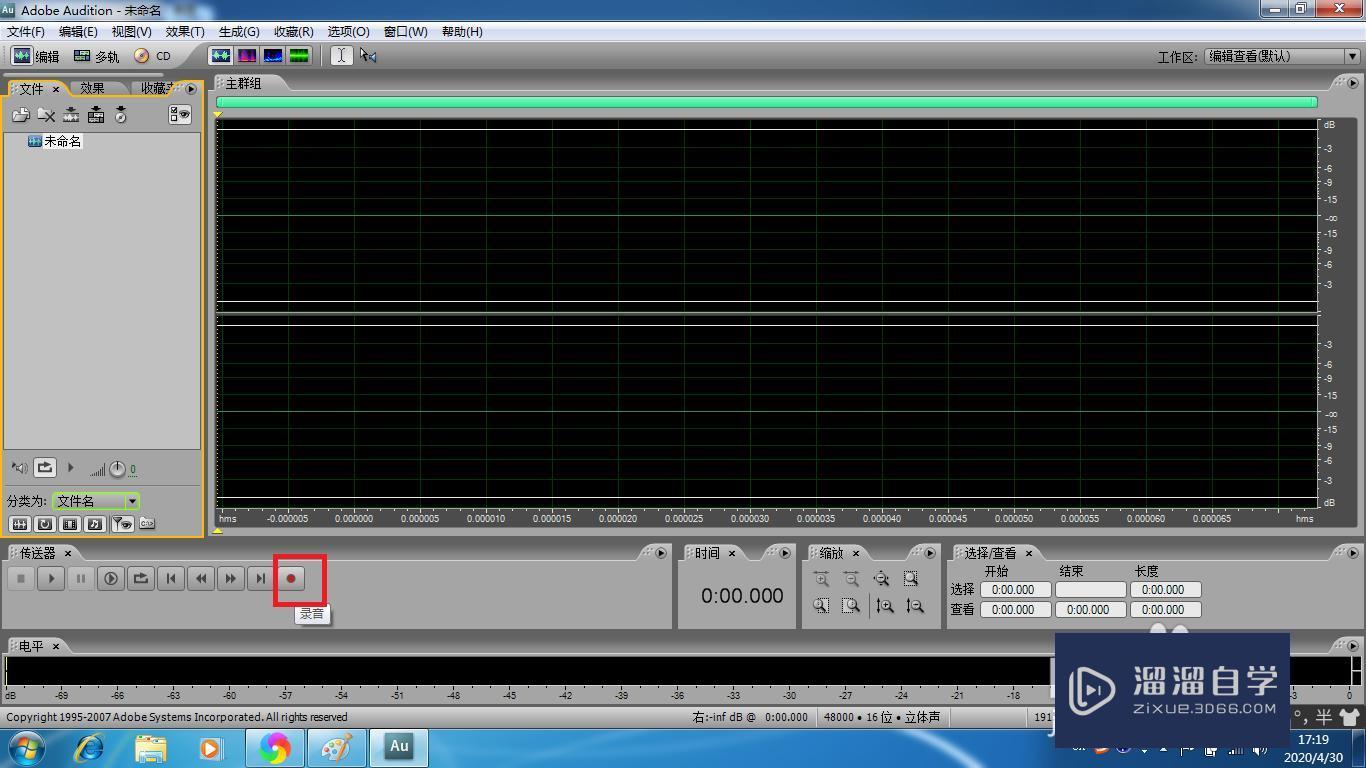This screenshot has height=768, width=1366.
Task: Select spectral phase display green icon
Action: pos(299,56)
